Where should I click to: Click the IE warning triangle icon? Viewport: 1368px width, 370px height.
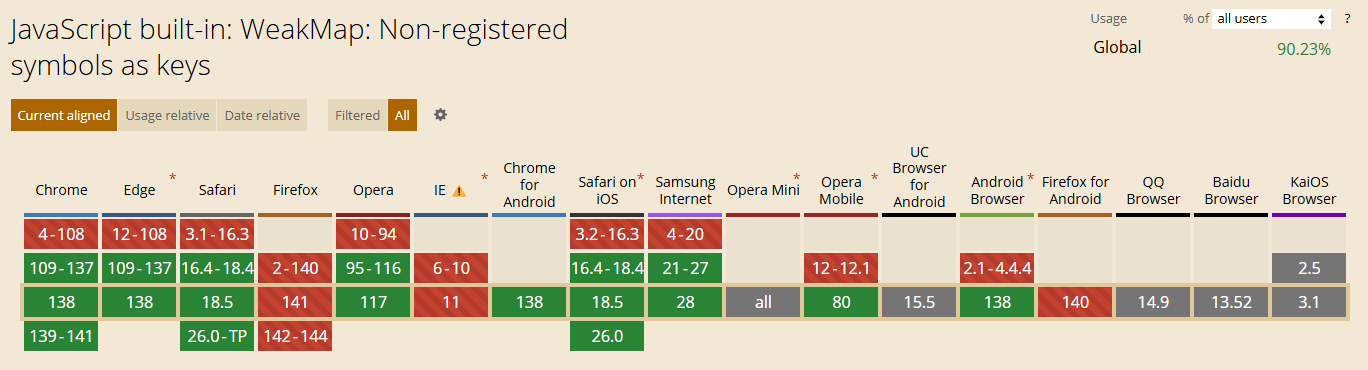[x=459, y=191]
